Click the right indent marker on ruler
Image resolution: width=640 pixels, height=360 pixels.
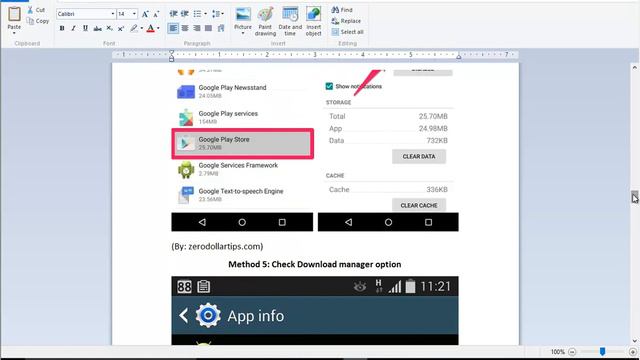(458, 57)
